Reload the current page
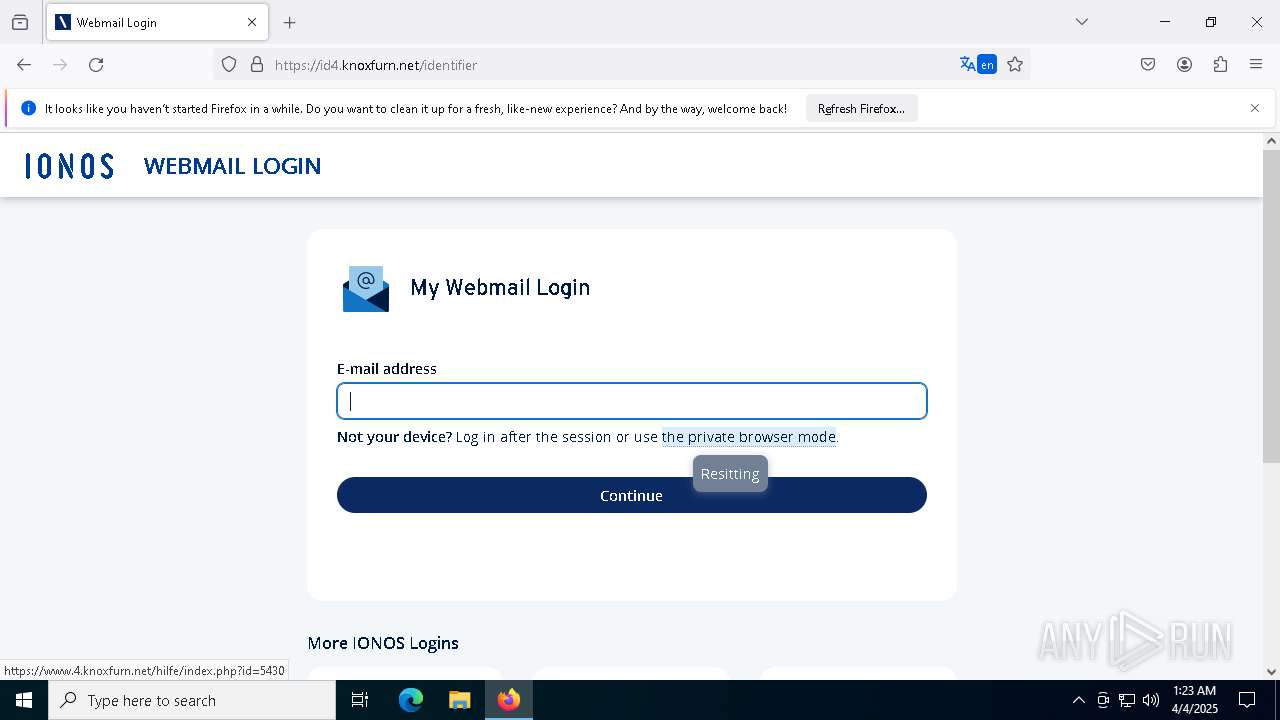 [96, 65]
